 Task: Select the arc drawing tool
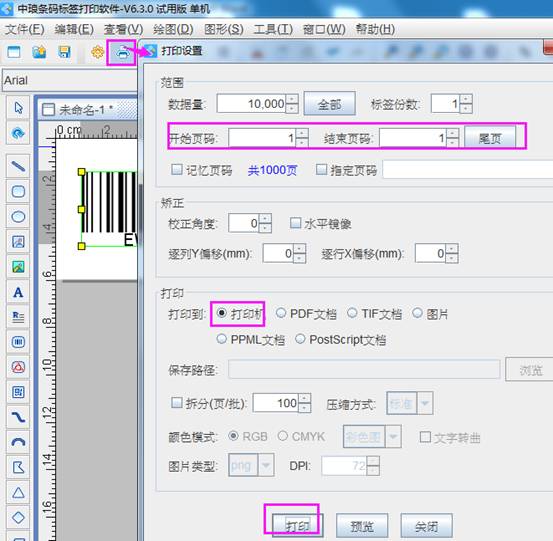click(x=18, y=442)
